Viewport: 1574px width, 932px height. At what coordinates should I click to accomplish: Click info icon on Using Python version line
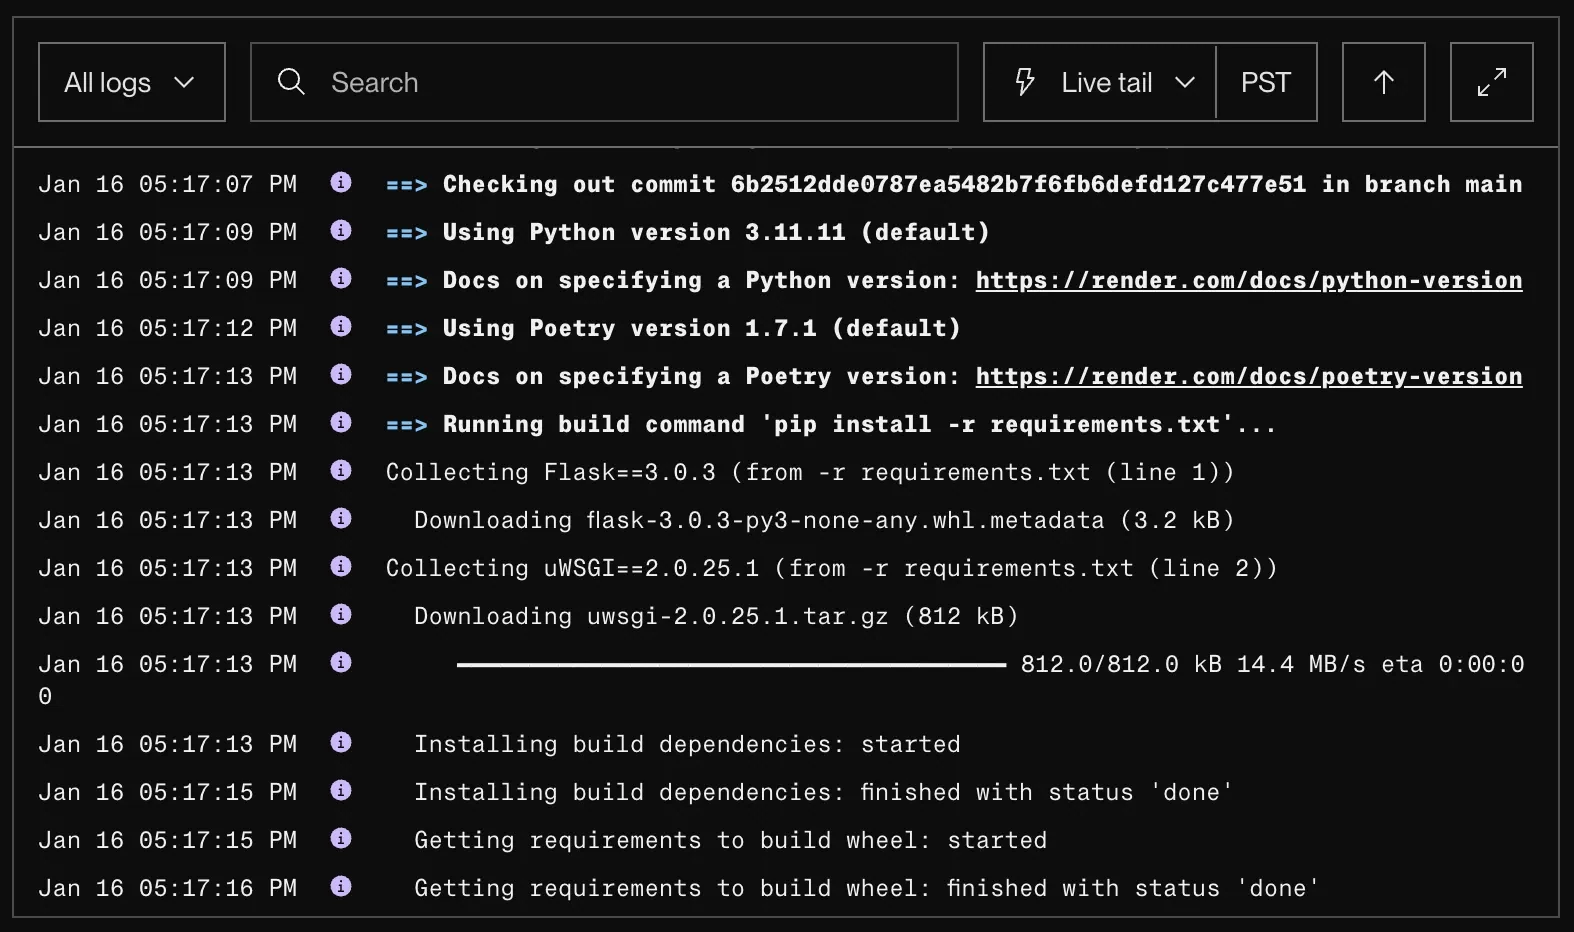(x=341, y=230)
